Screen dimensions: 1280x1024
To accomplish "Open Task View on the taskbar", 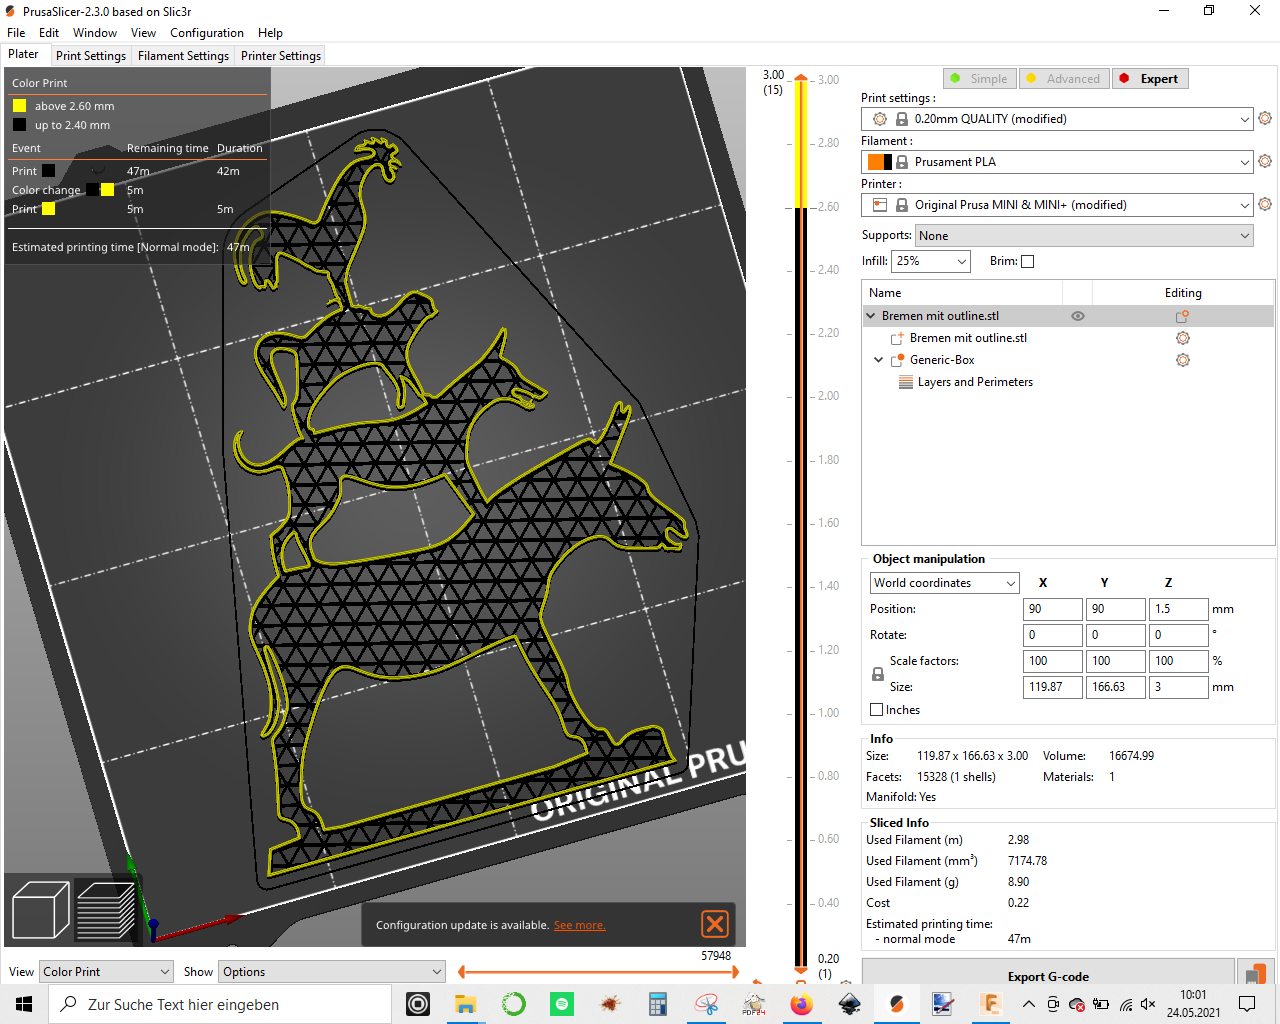I will [418, 1004].
